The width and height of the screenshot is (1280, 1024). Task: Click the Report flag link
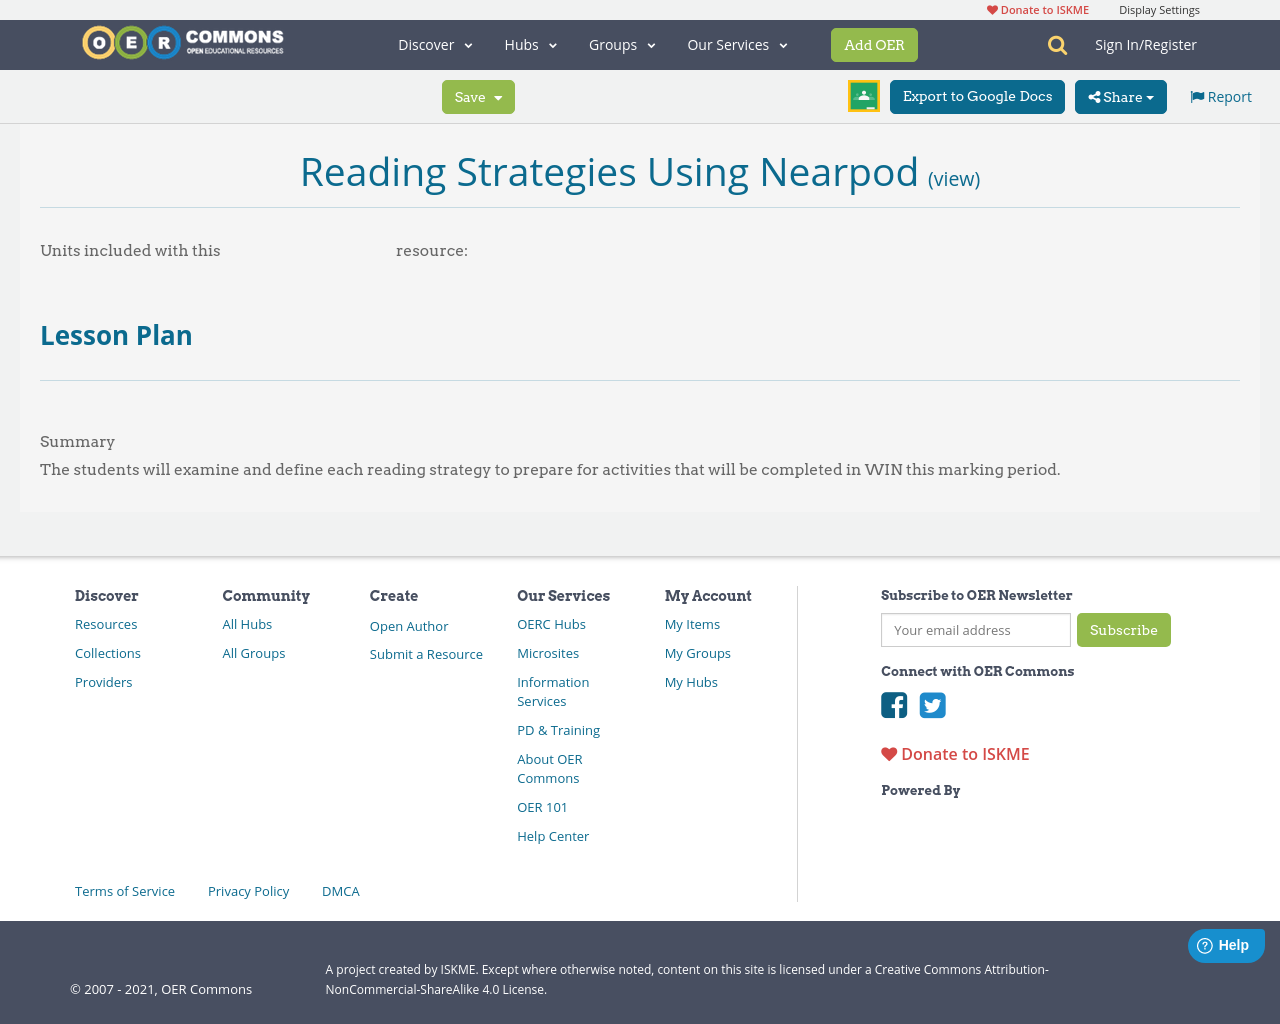[1220, 97]
